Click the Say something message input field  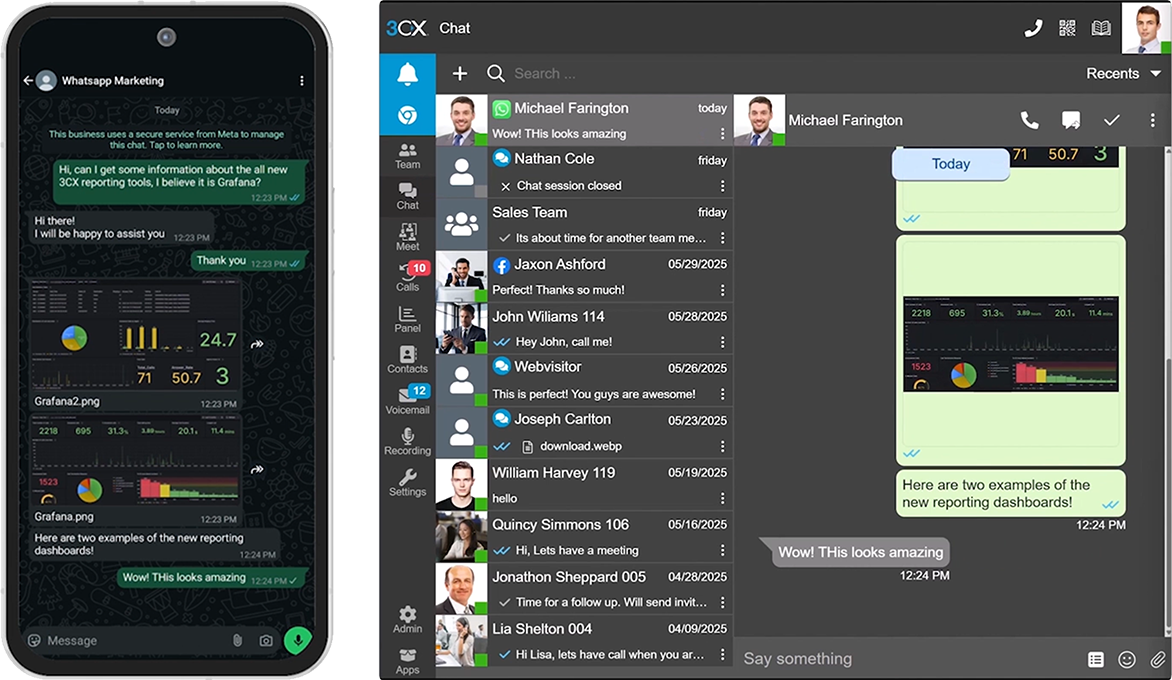click(x=850, y=658)
